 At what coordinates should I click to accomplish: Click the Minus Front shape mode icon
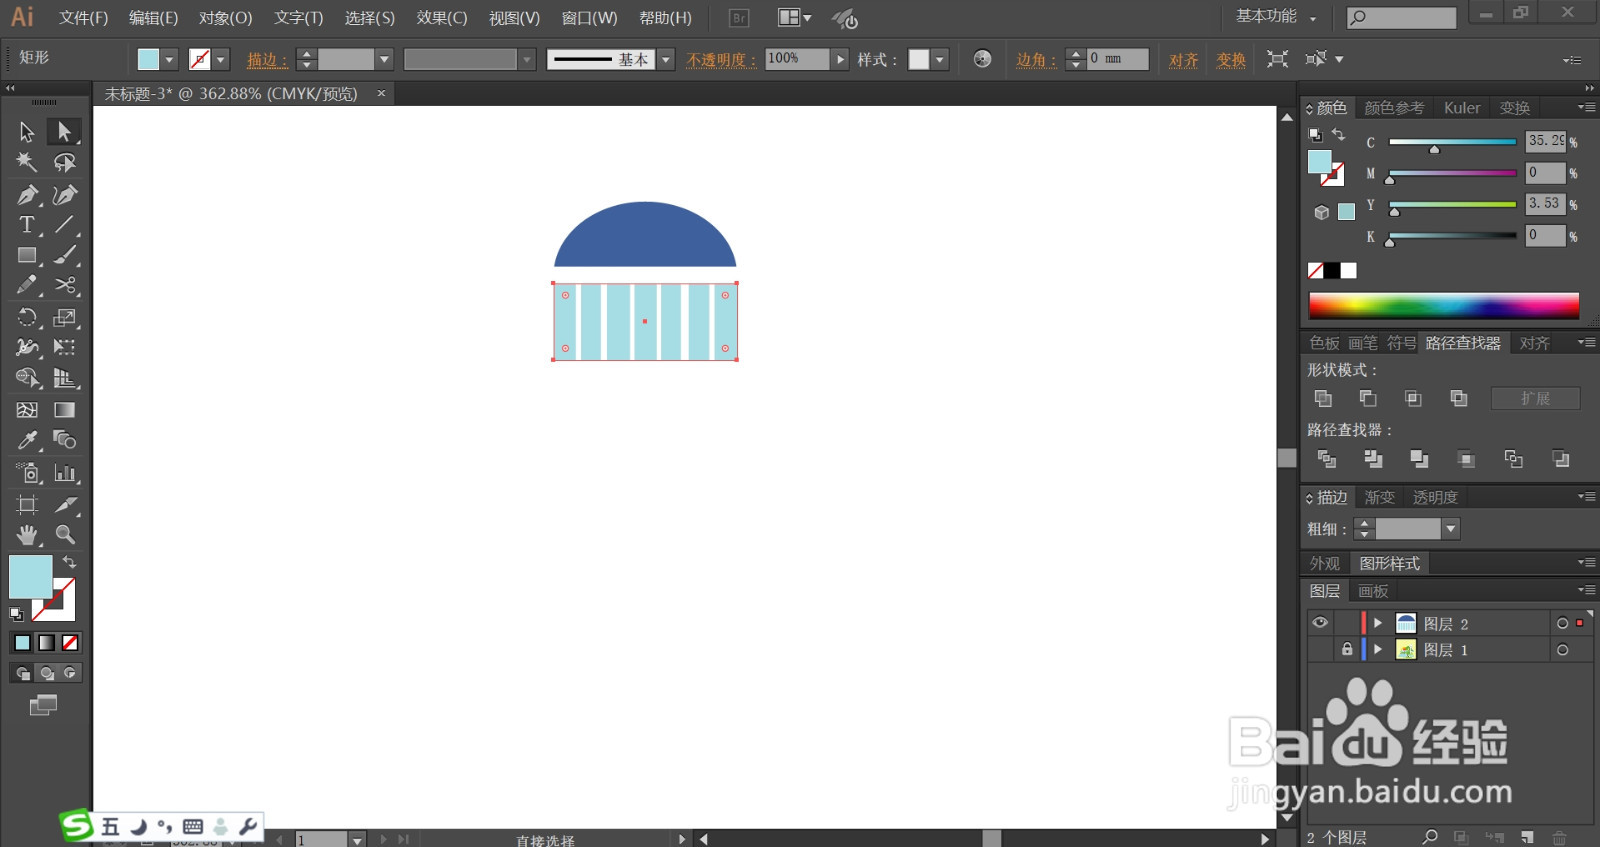click(1368, 398)
